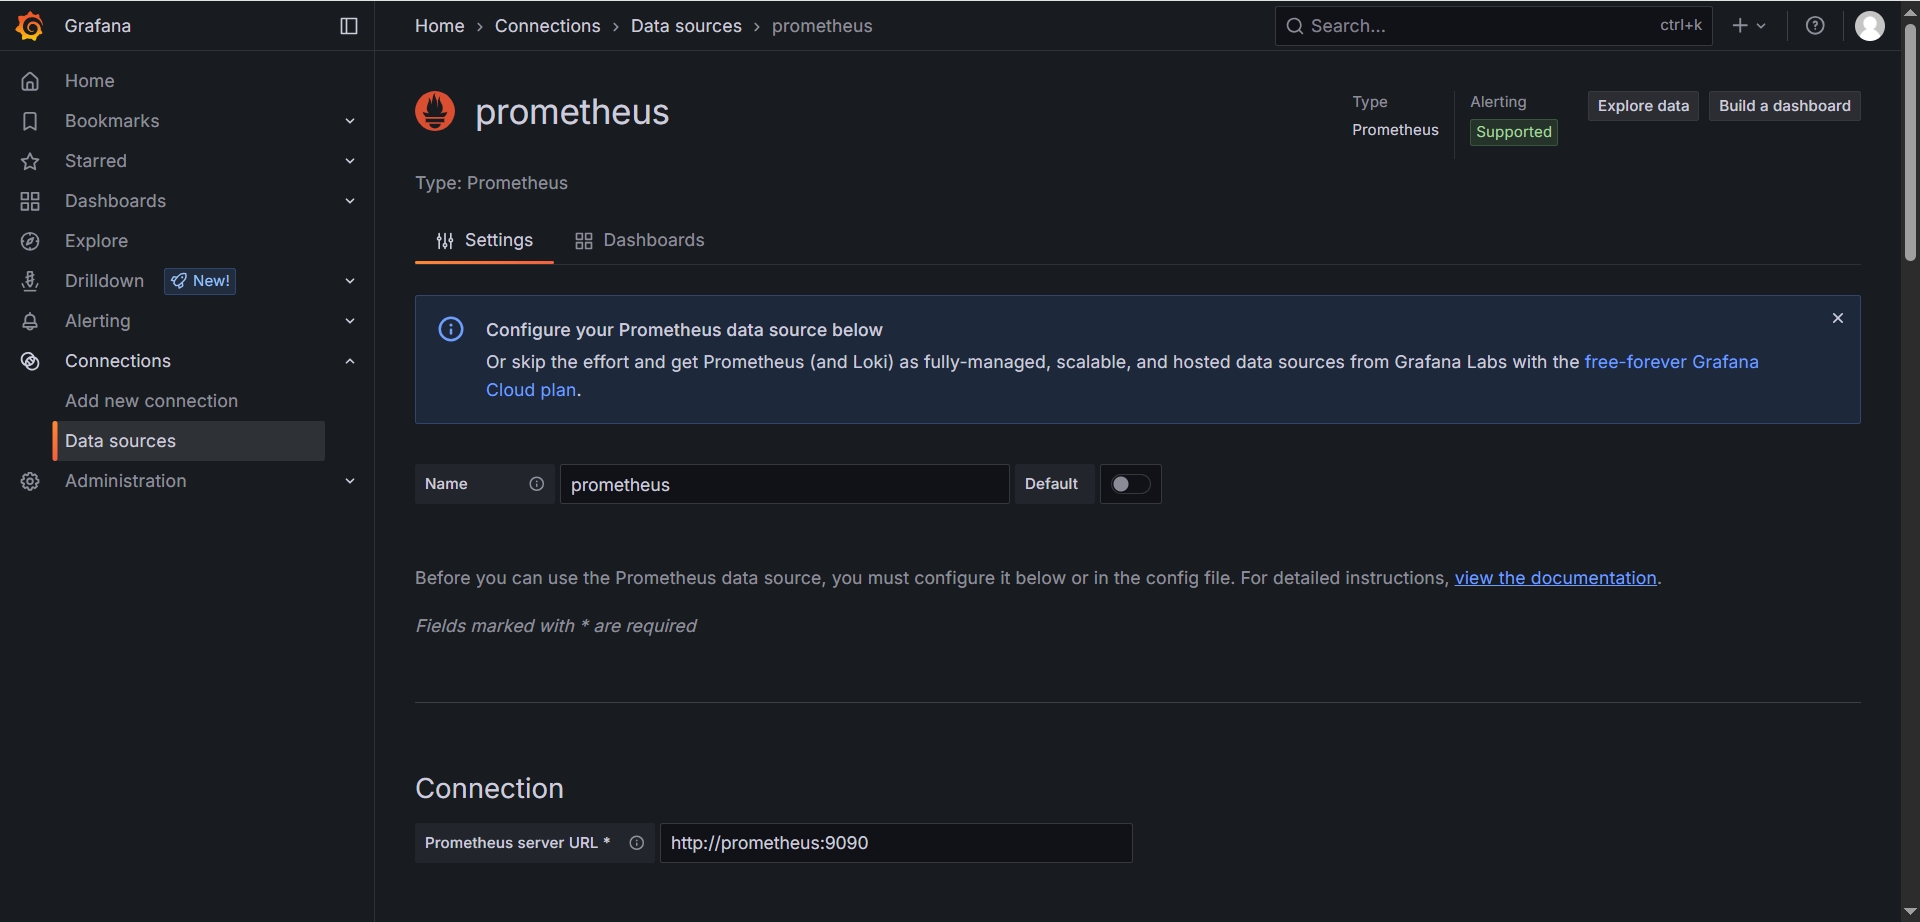Switch to the Dashboards tab
This screenshot has height=922, width=1920.
coord(639,240)
